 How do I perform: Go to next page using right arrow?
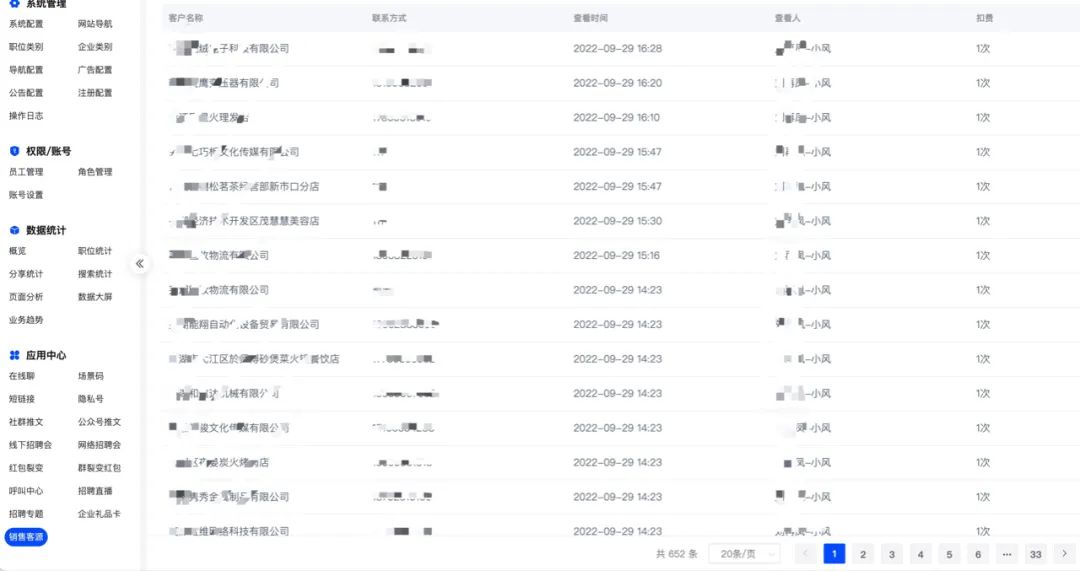point(1065,554)
